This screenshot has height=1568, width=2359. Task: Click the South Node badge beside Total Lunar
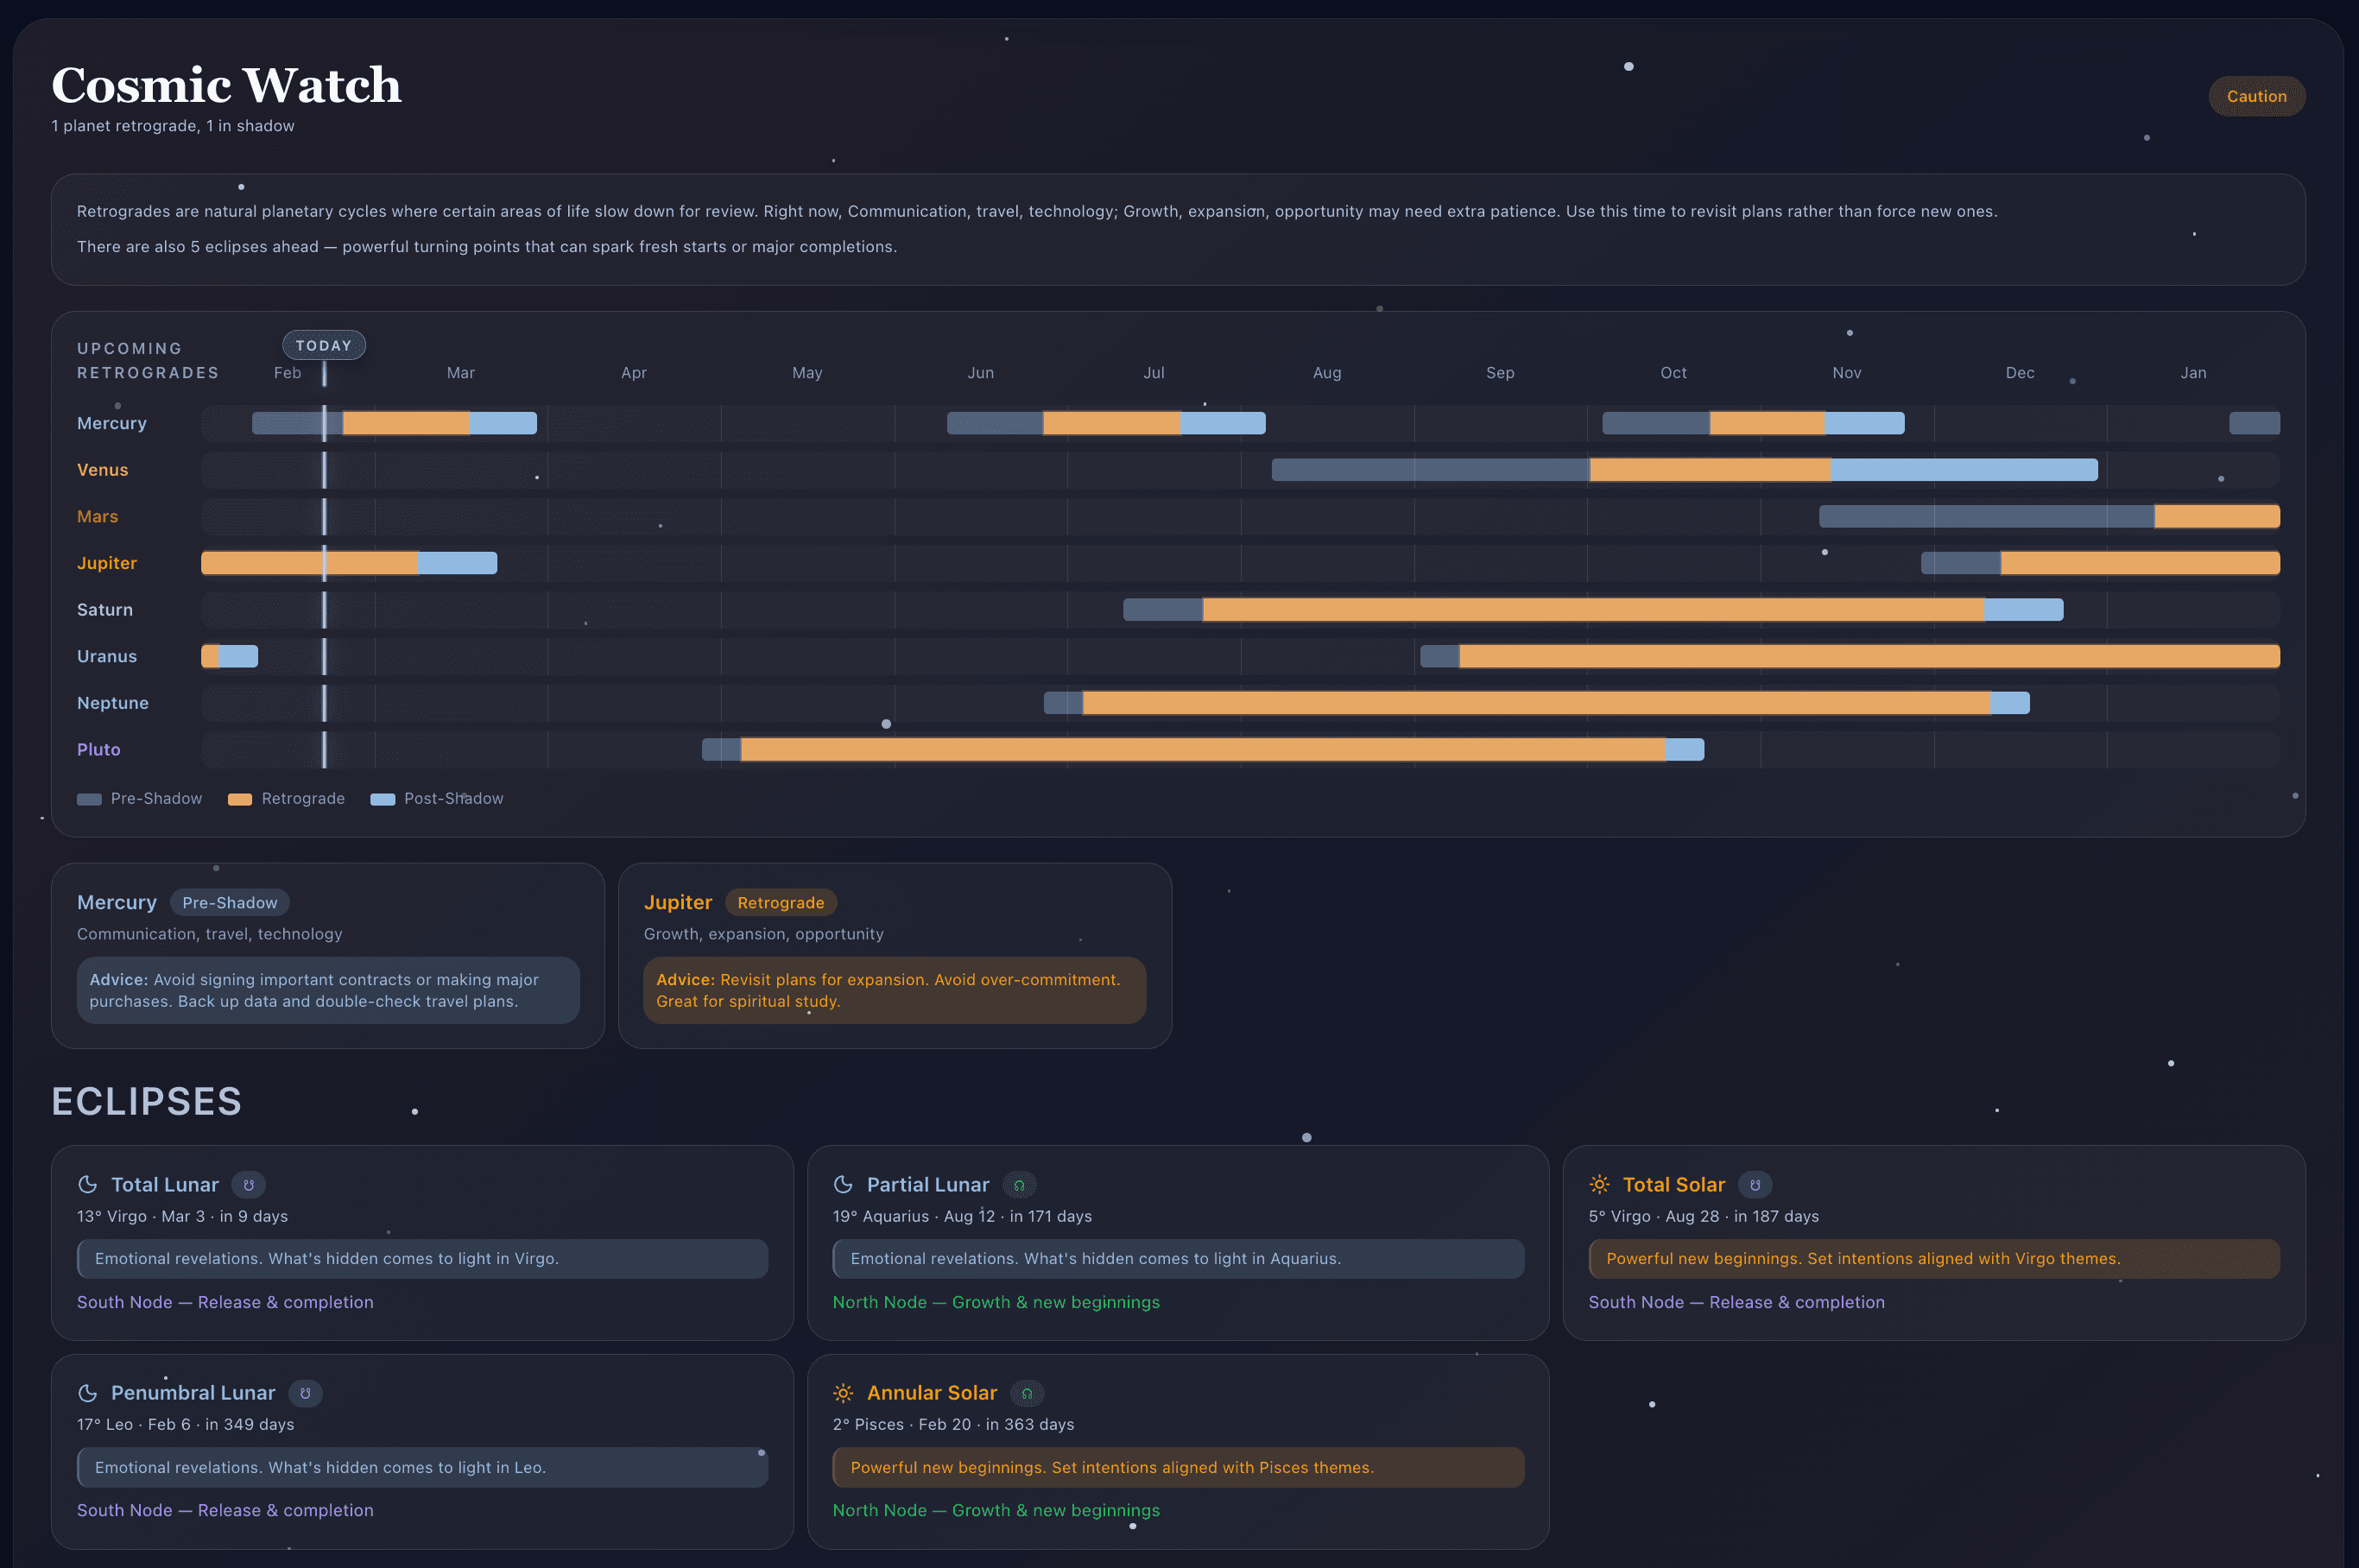(249, 1185)
